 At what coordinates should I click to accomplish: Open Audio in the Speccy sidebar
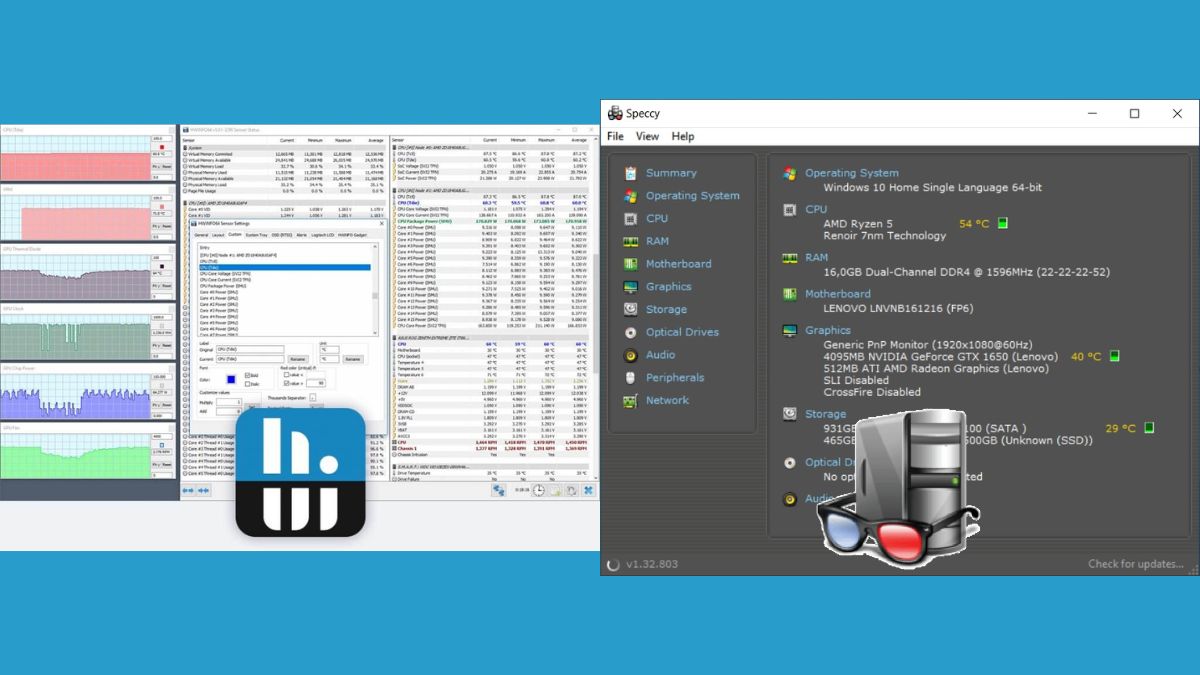(660, 355)
